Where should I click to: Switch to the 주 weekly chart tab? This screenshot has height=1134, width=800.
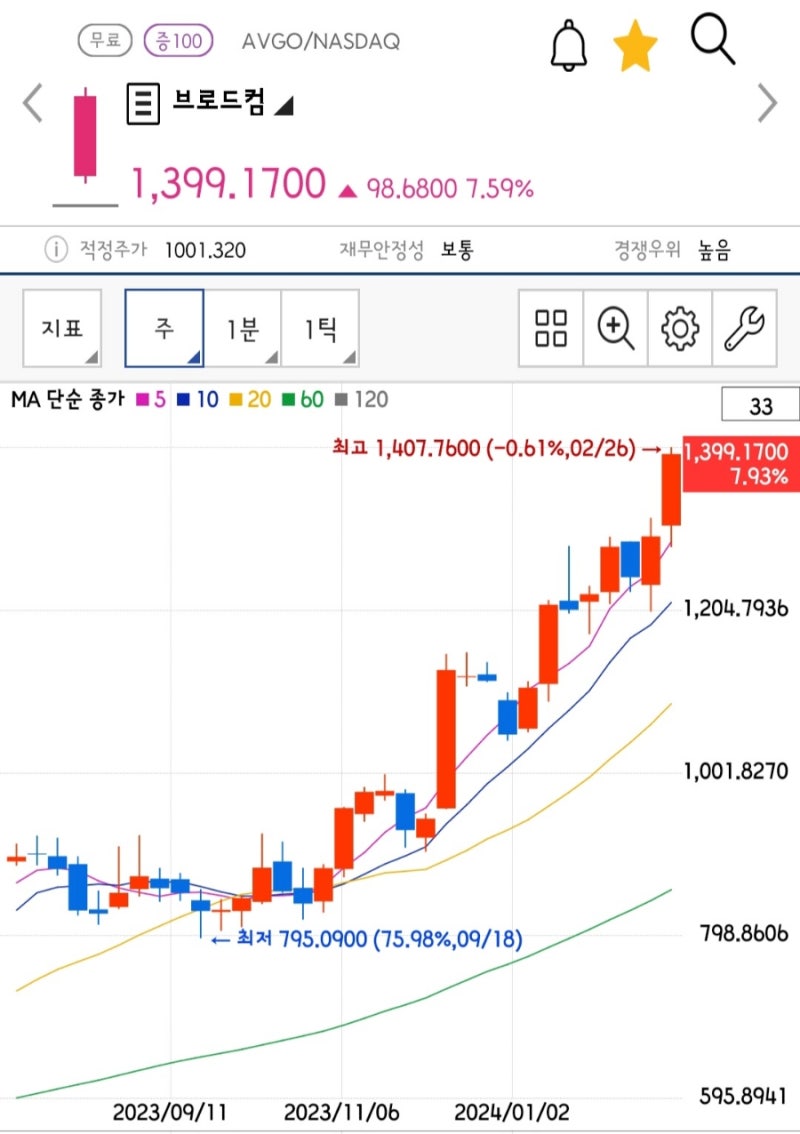164,328
